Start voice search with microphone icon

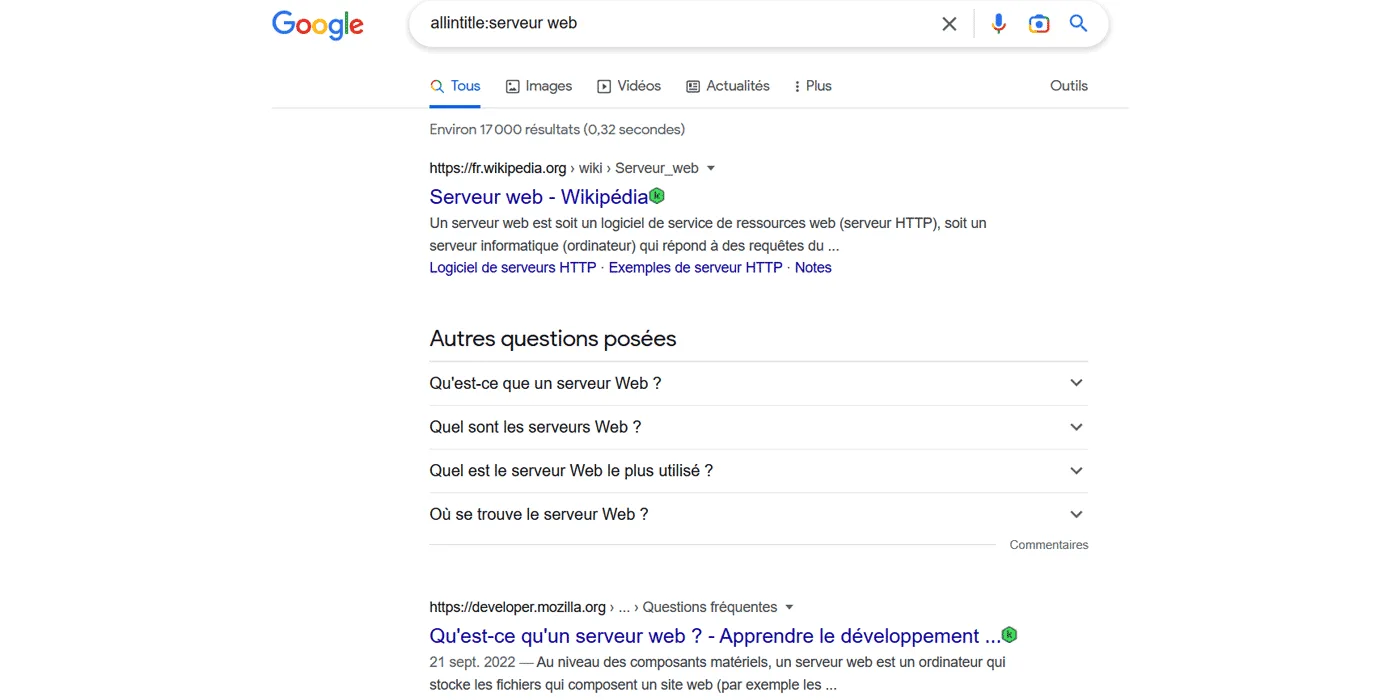click(998, 24)
